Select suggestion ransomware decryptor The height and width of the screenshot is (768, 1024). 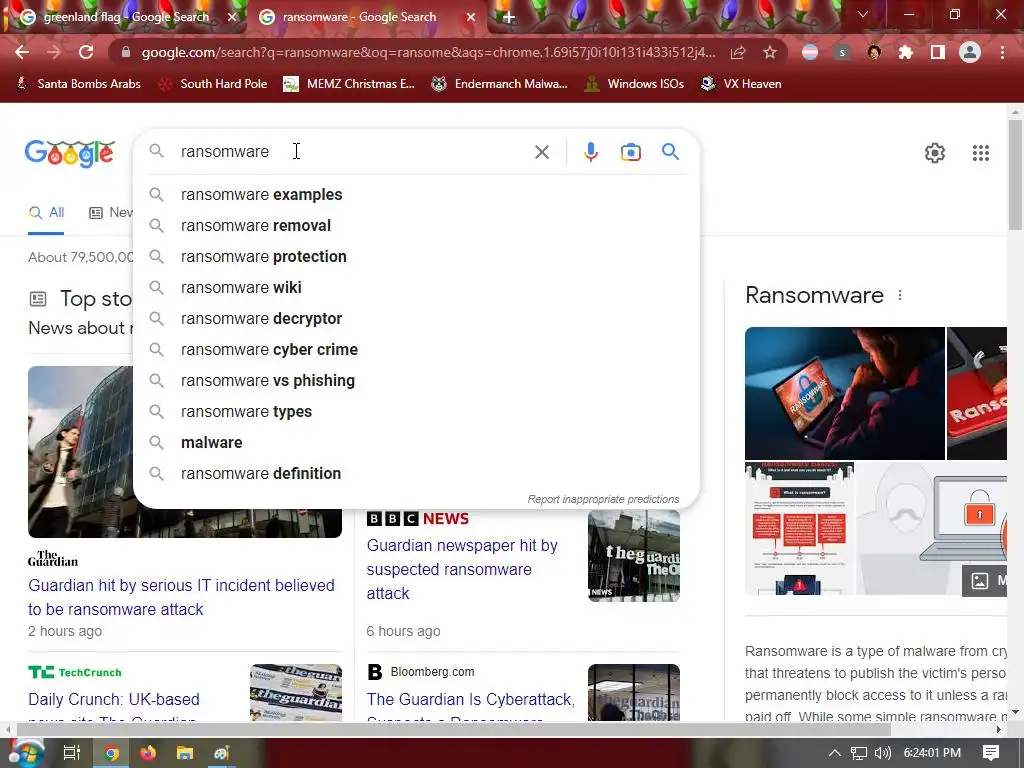click(x=416, y=319)
